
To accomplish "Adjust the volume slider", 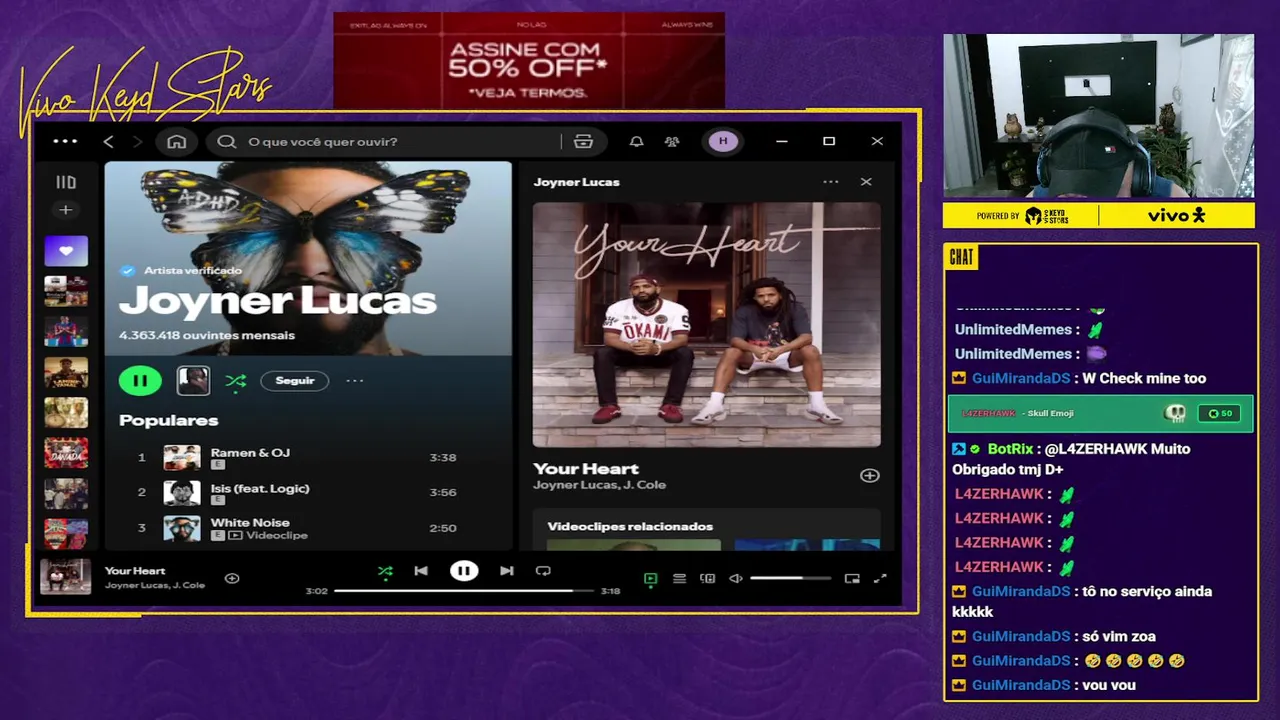I will [x=790, y=578].
